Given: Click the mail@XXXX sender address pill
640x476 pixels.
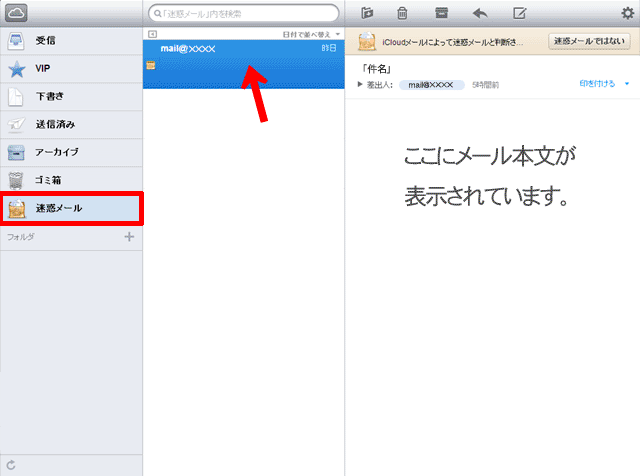Looking at the screenshot, I should click(431, 85).
